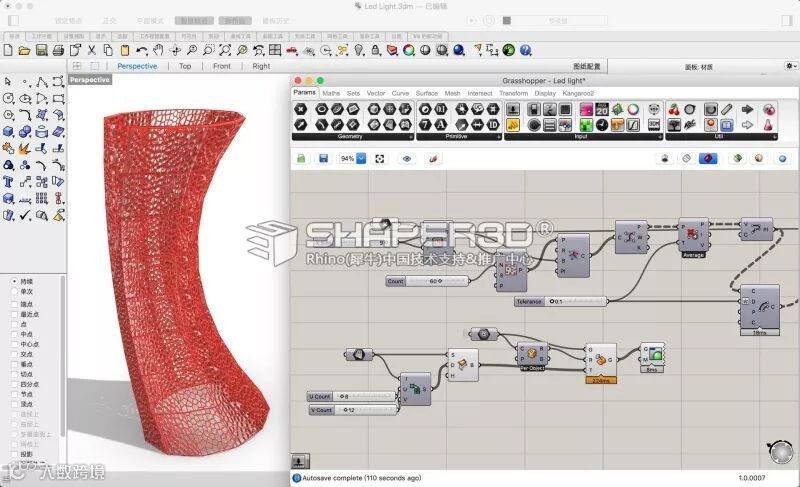Expand the Input panel group
Screen dimensions: 800x487
click(583, 137)
